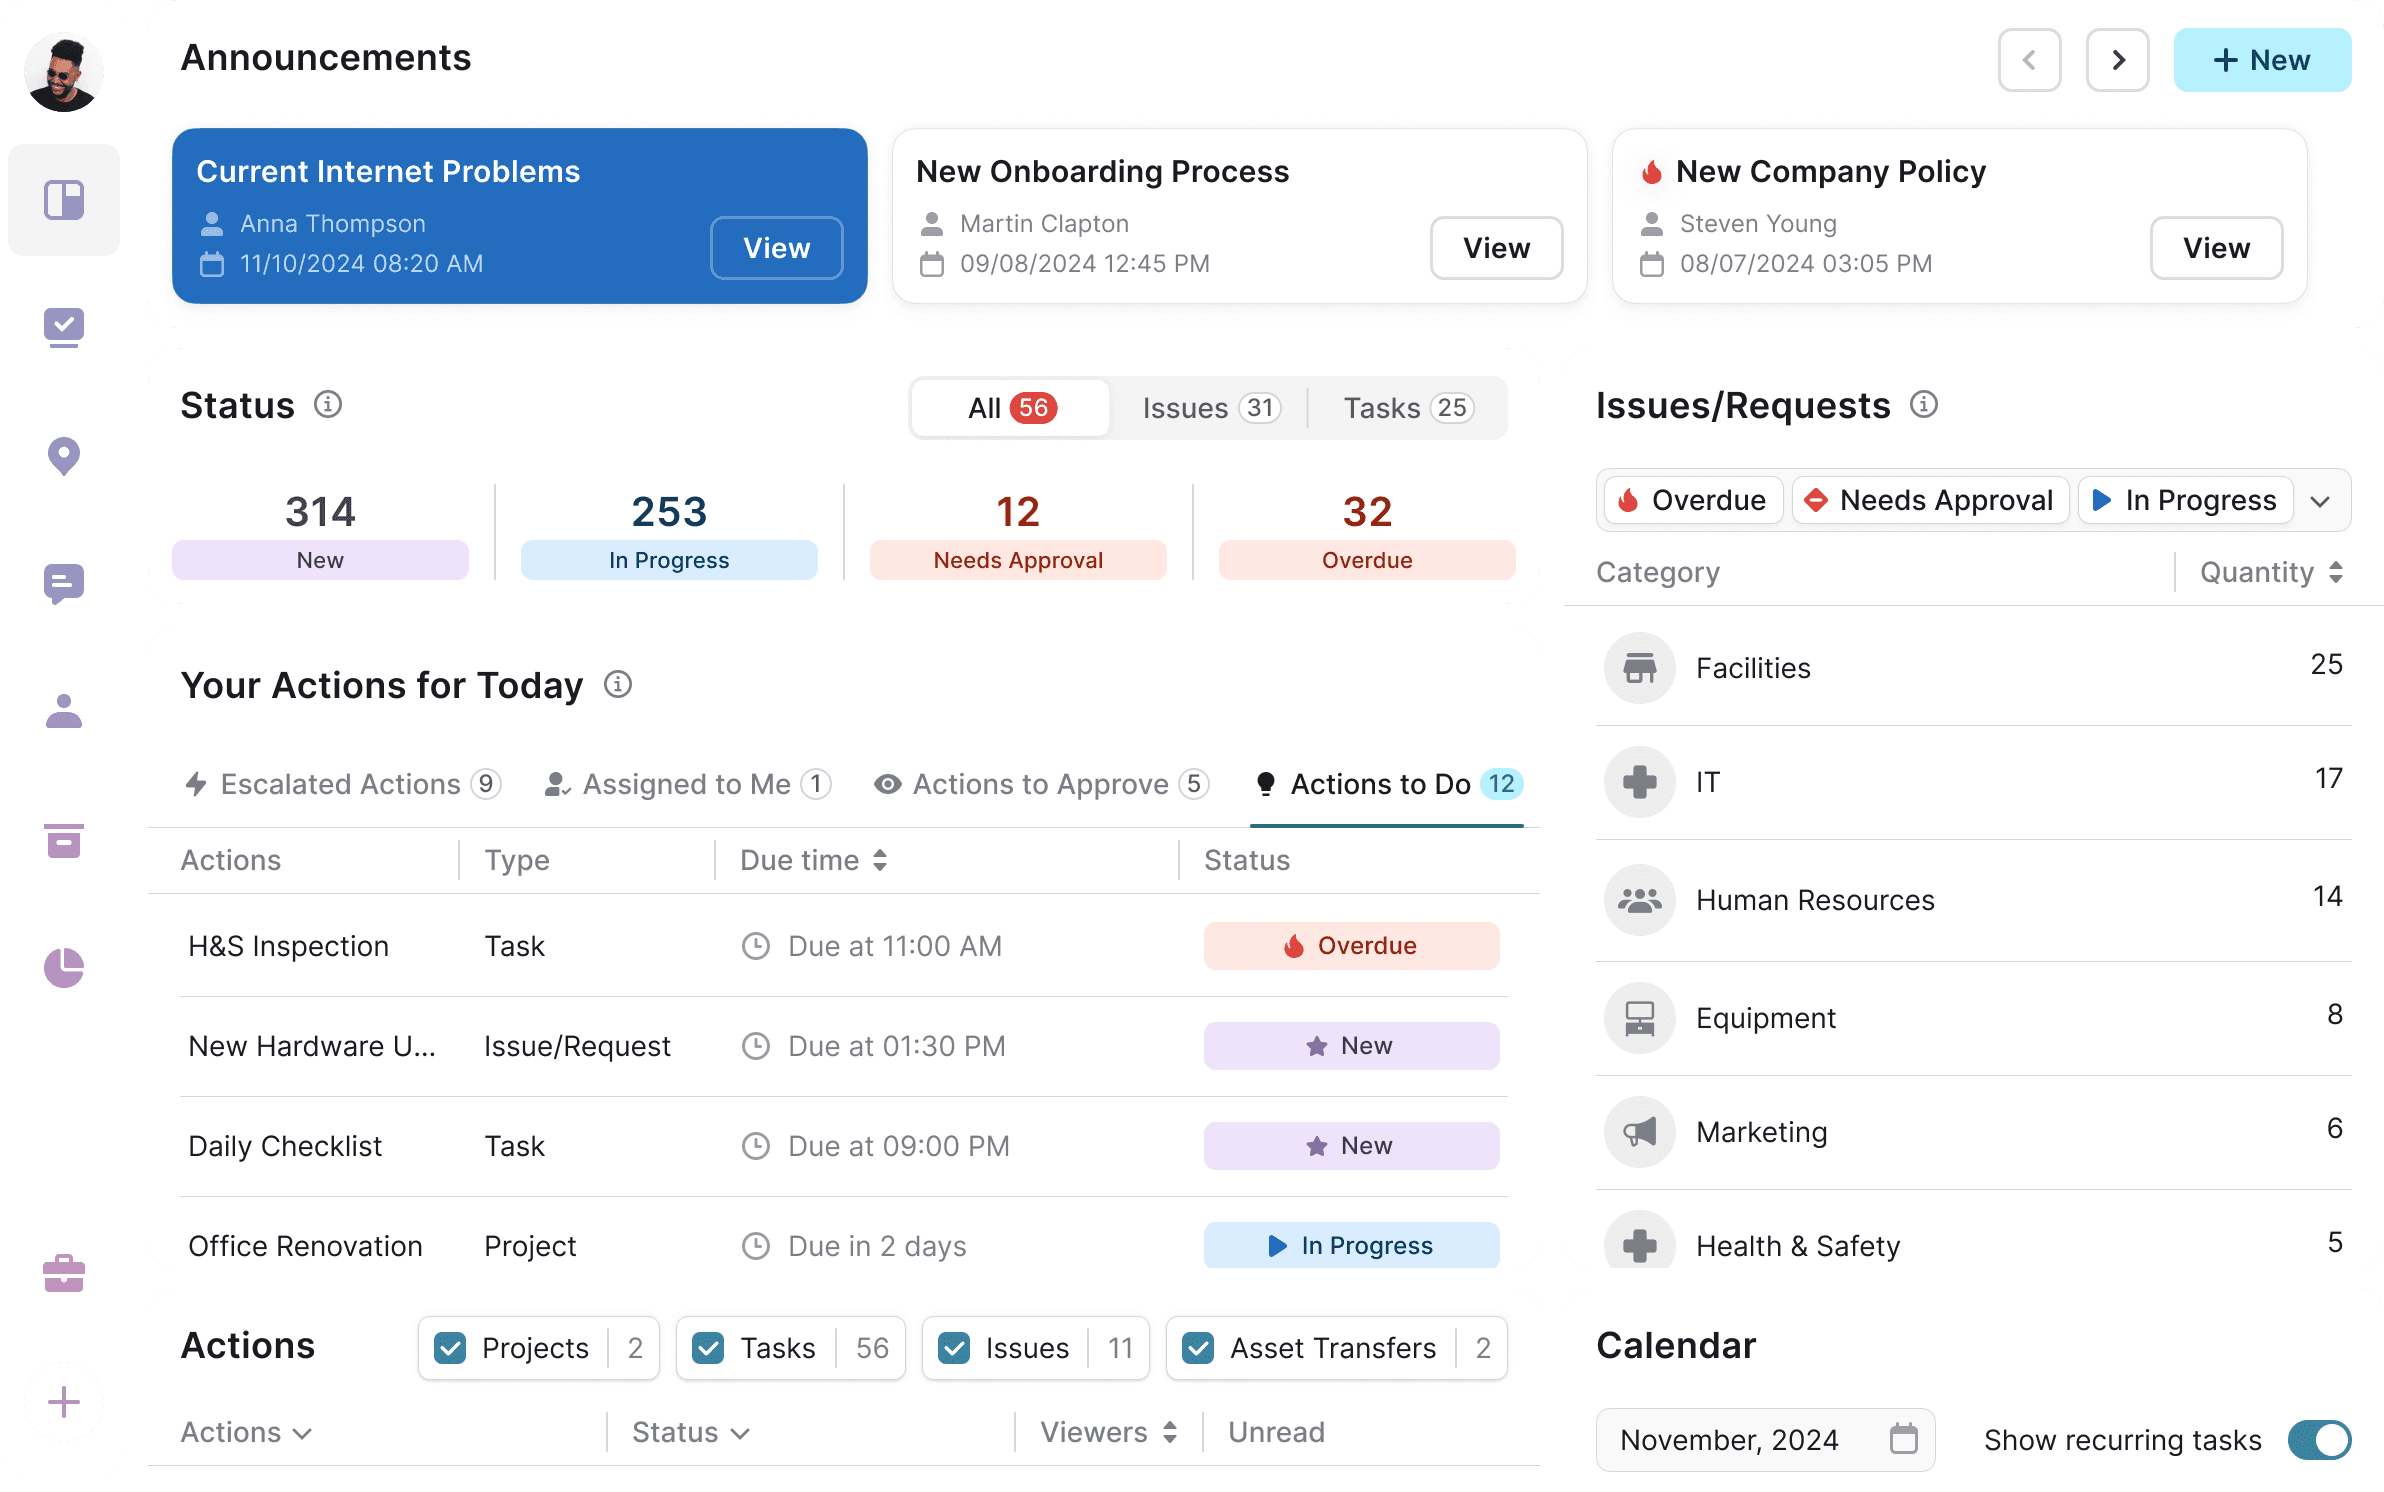This screenshot has width=2384, height=1492.
Task: Open the briefcase sidebar icon
Action: coord(64,1273)
